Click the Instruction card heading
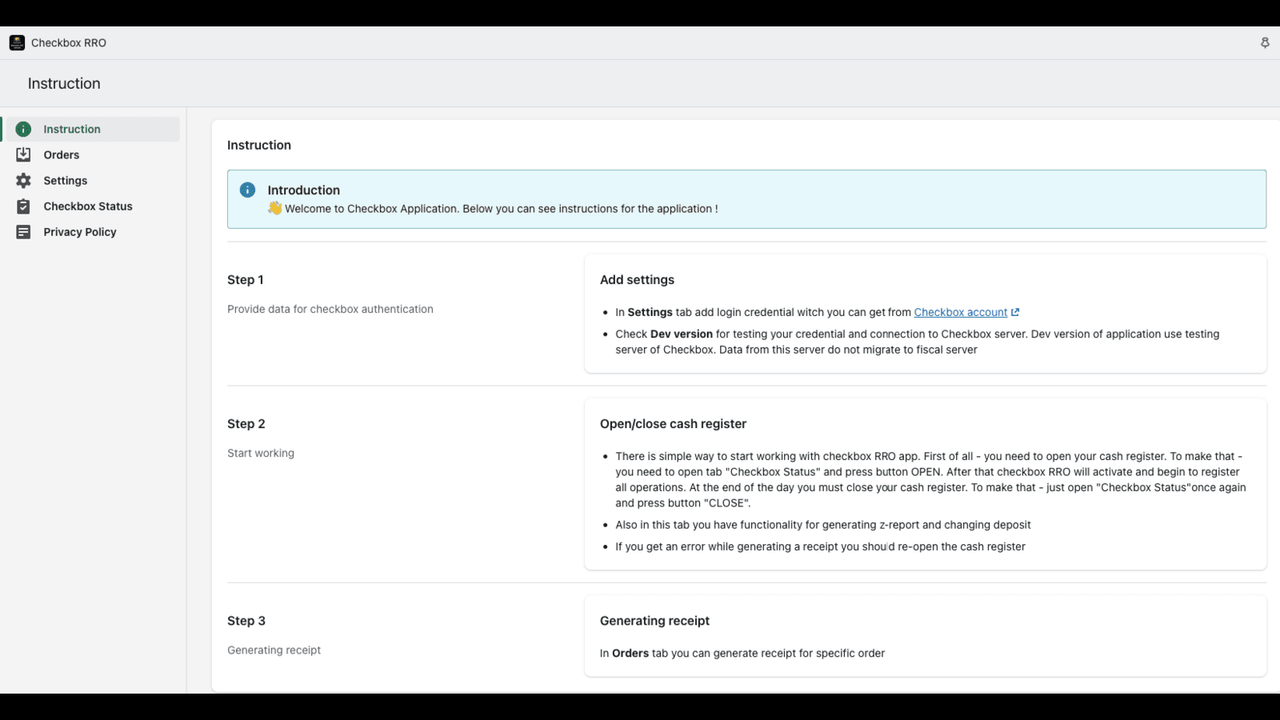The height and width of the screenshot is (720, 1280). click(259, 145)
